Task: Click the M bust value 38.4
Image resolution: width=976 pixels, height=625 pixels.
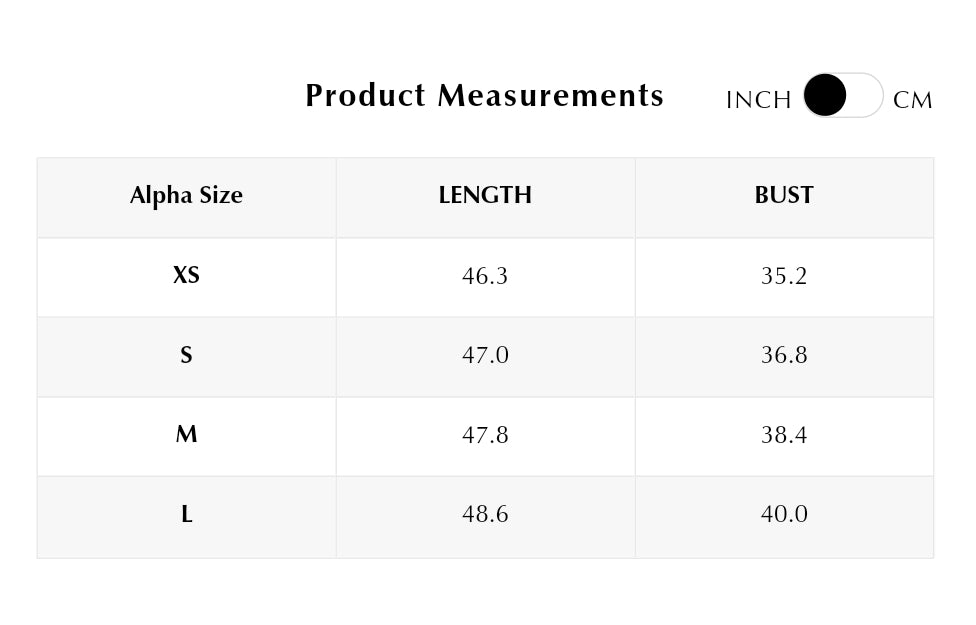Action: [784, 435]
